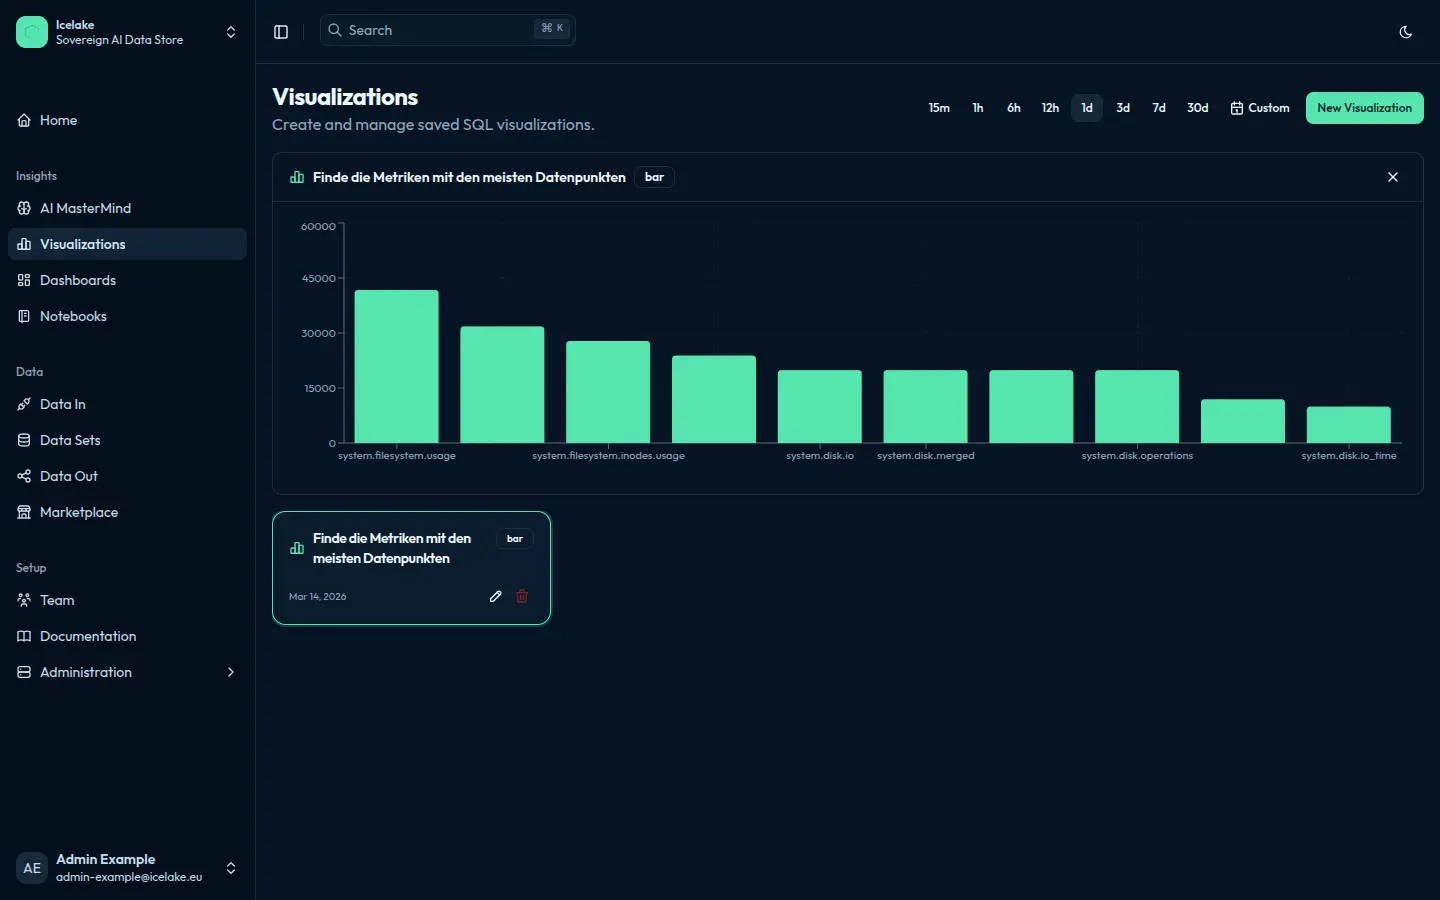This screenshot has height=900, width=1440.
Task: Click the system.filesystem.usage bar in chart
Action: click(x=397, y=366)
